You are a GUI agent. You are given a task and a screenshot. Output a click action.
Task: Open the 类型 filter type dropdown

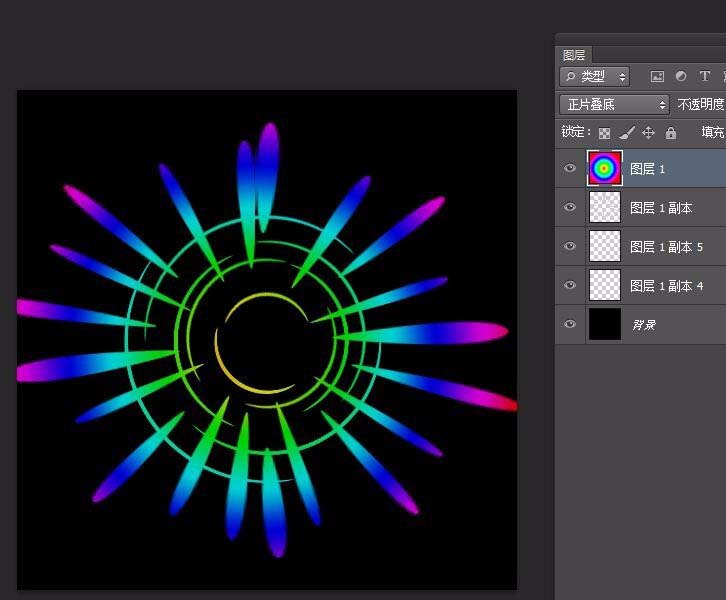point(595,76)
